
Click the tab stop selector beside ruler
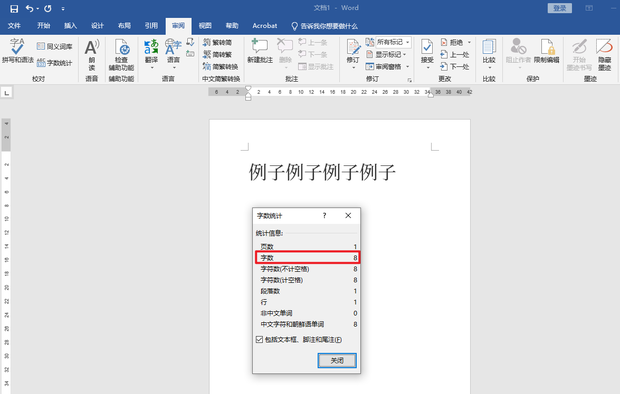(7, 93)
